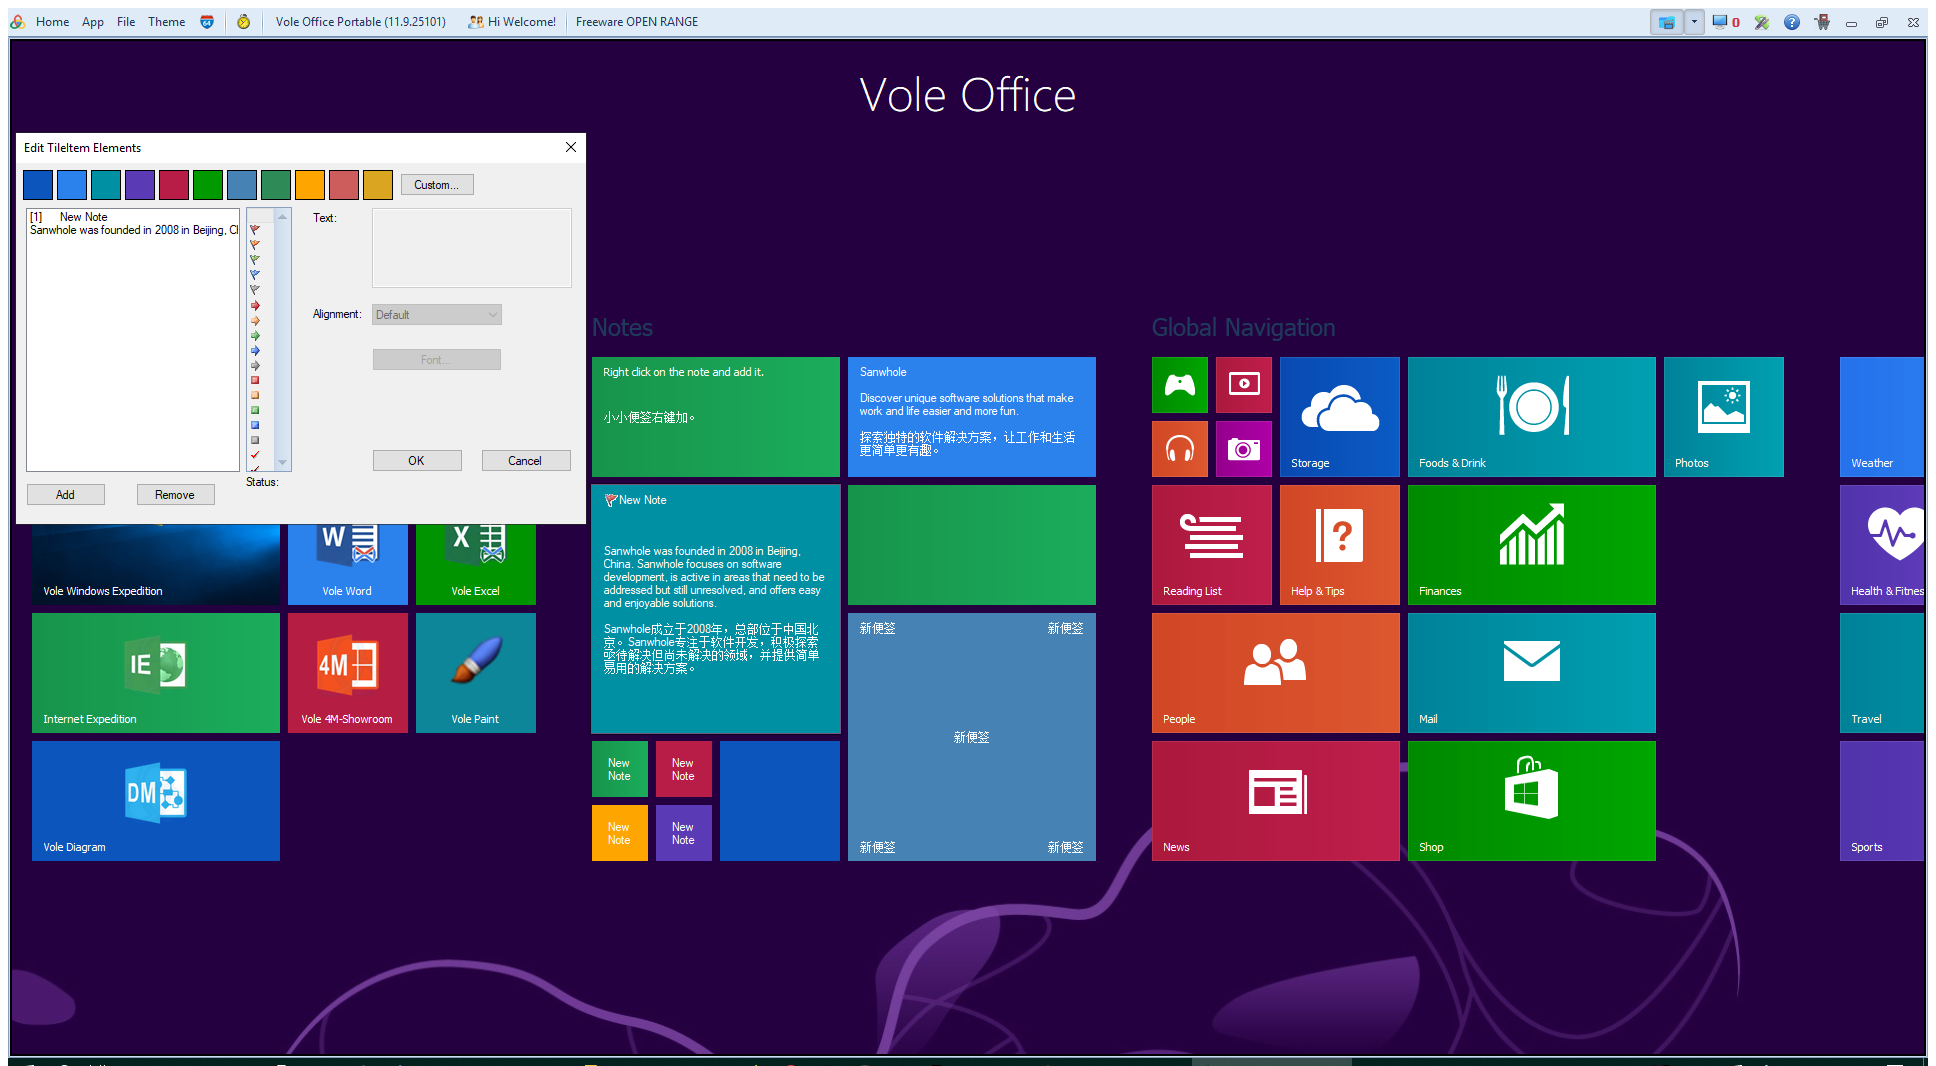
Task: Open the Theme menu
Action: (x=166, y=22)
